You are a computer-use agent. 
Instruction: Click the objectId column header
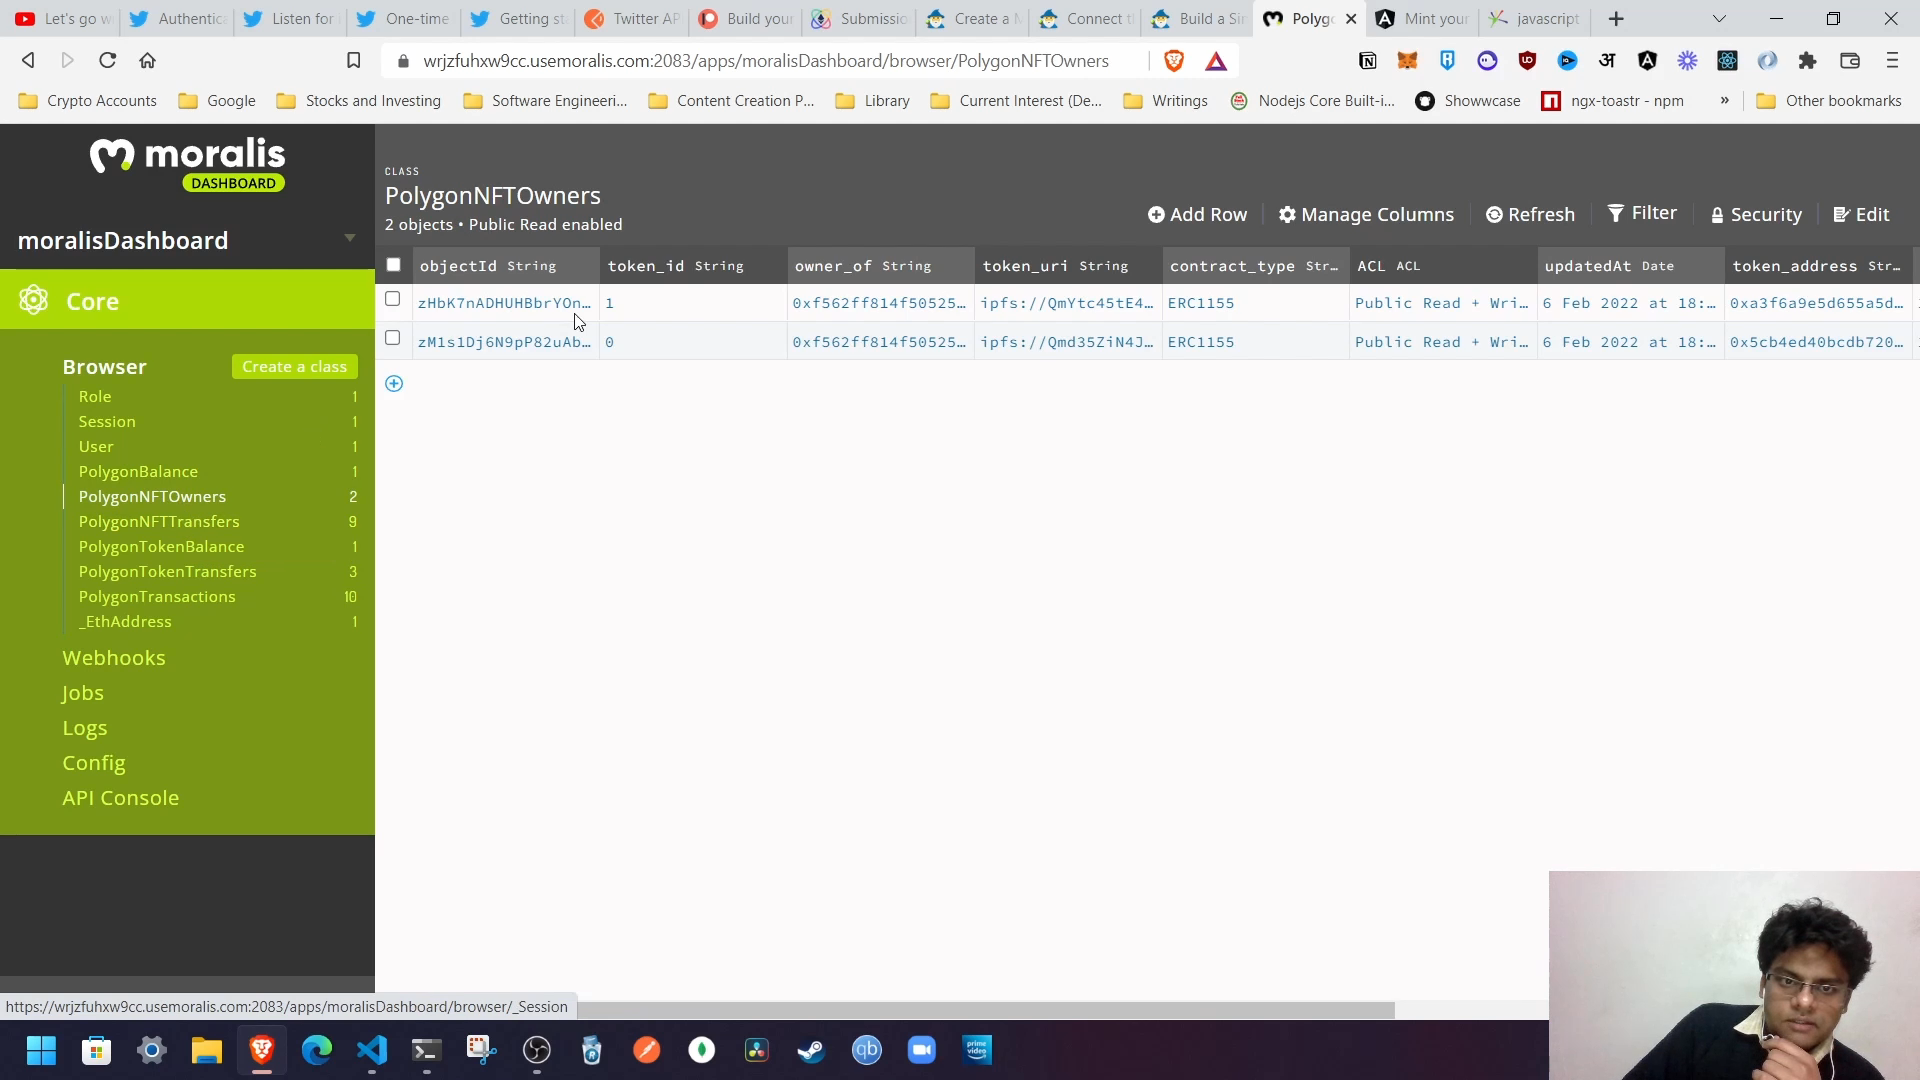click(506, 266)
